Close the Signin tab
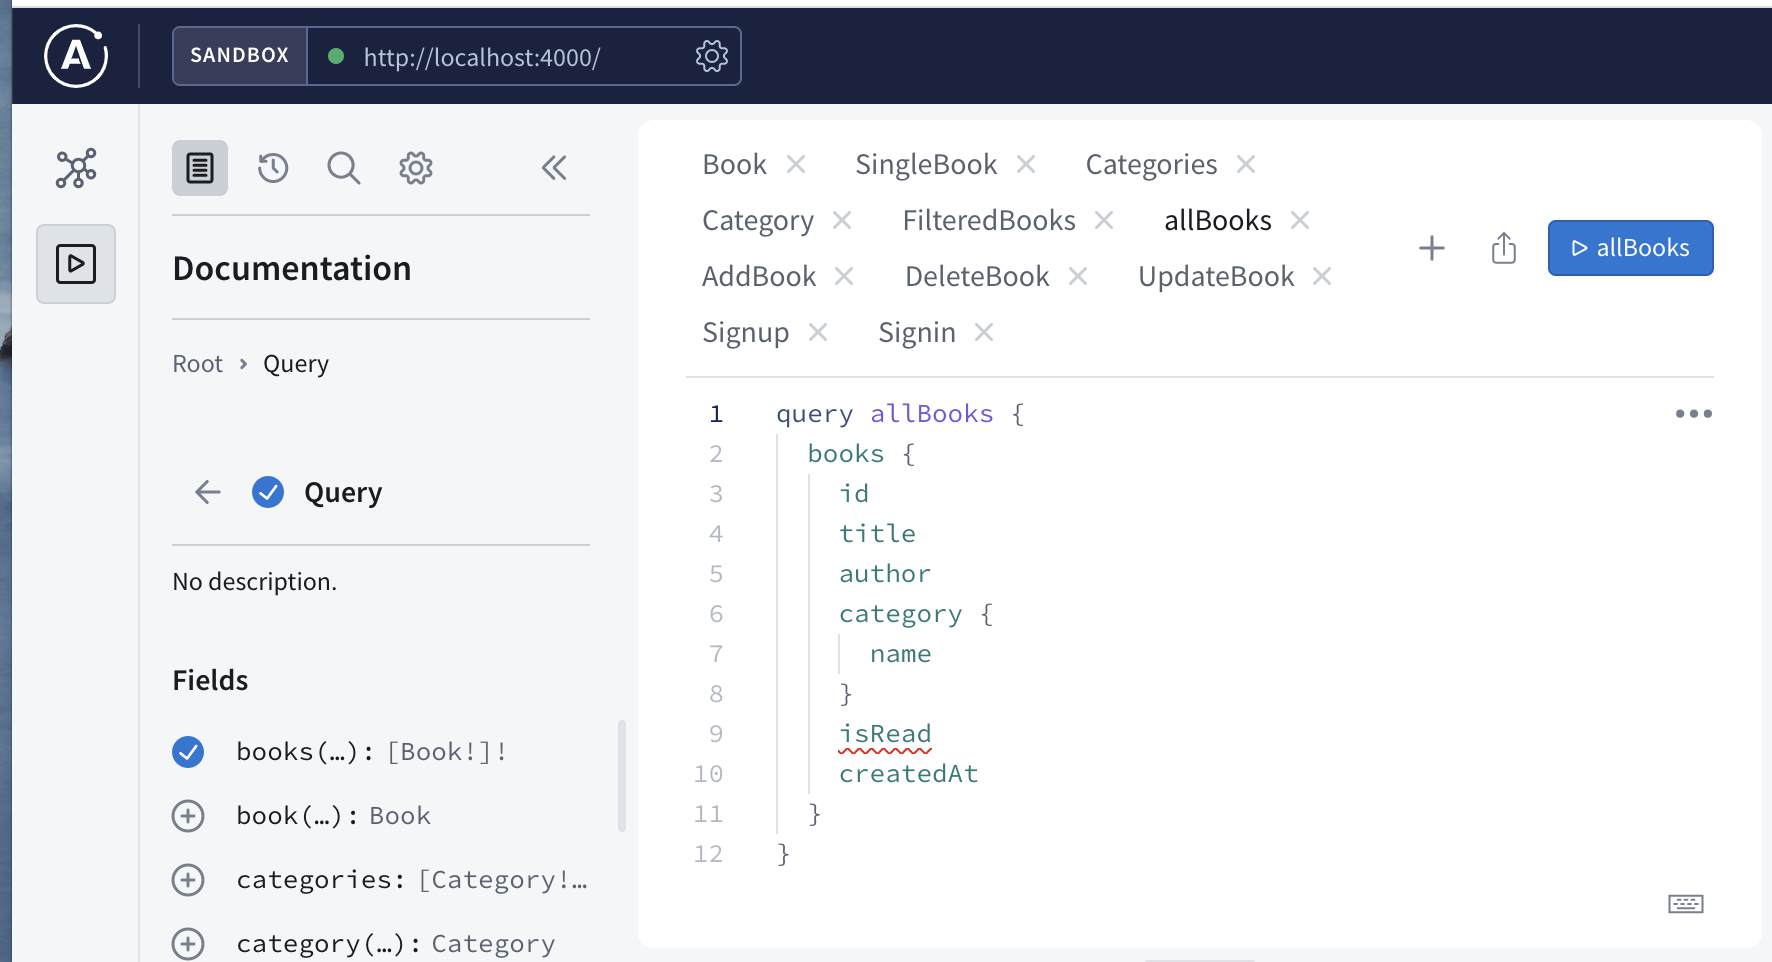 click(984, 332)
